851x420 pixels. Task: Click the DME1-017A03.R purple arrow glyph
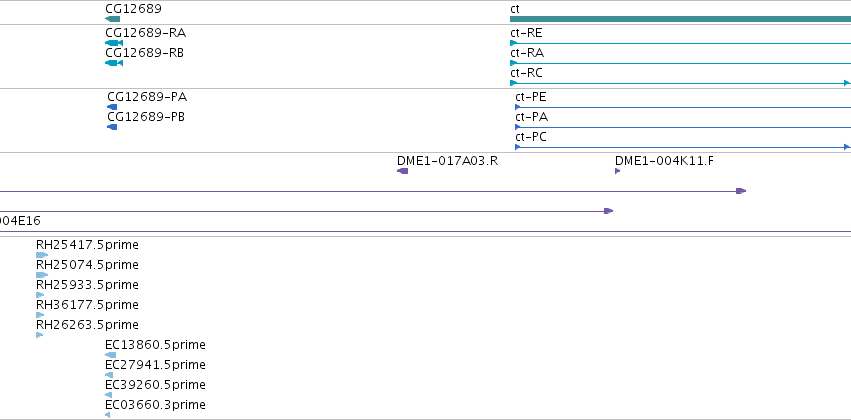click(x=403, y=171)
